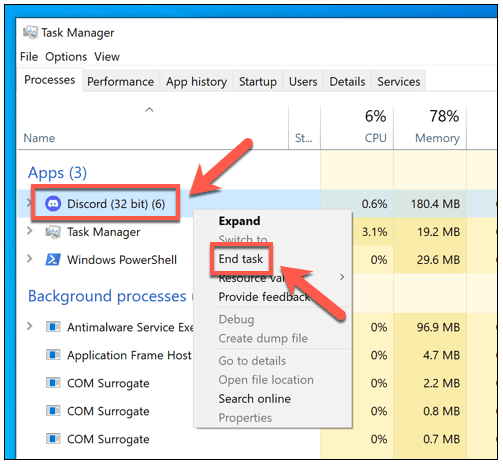The width and height of the screenshot is (503, 464).
Task: Sort by the Memory column header
Action: click(x=437, y=138)
